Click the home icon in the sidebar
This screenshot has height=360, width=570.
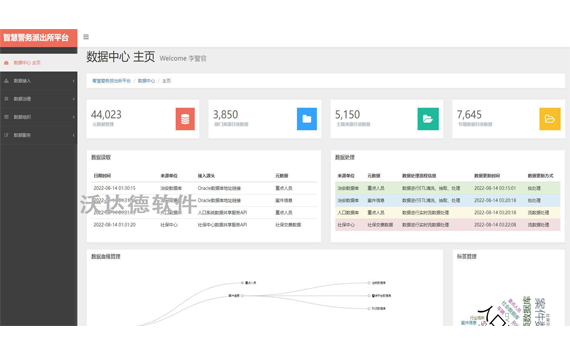coord(6,63)
